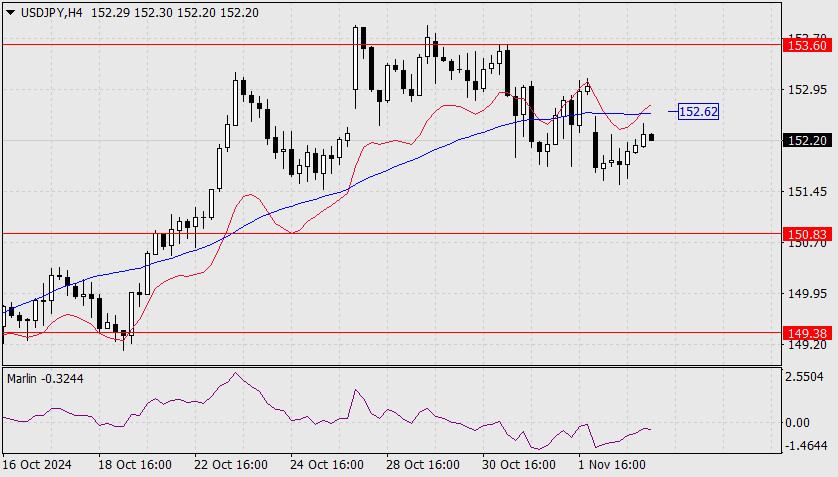
Task: Click the 151.45 price axis label
Action: (x=805, y=192)
